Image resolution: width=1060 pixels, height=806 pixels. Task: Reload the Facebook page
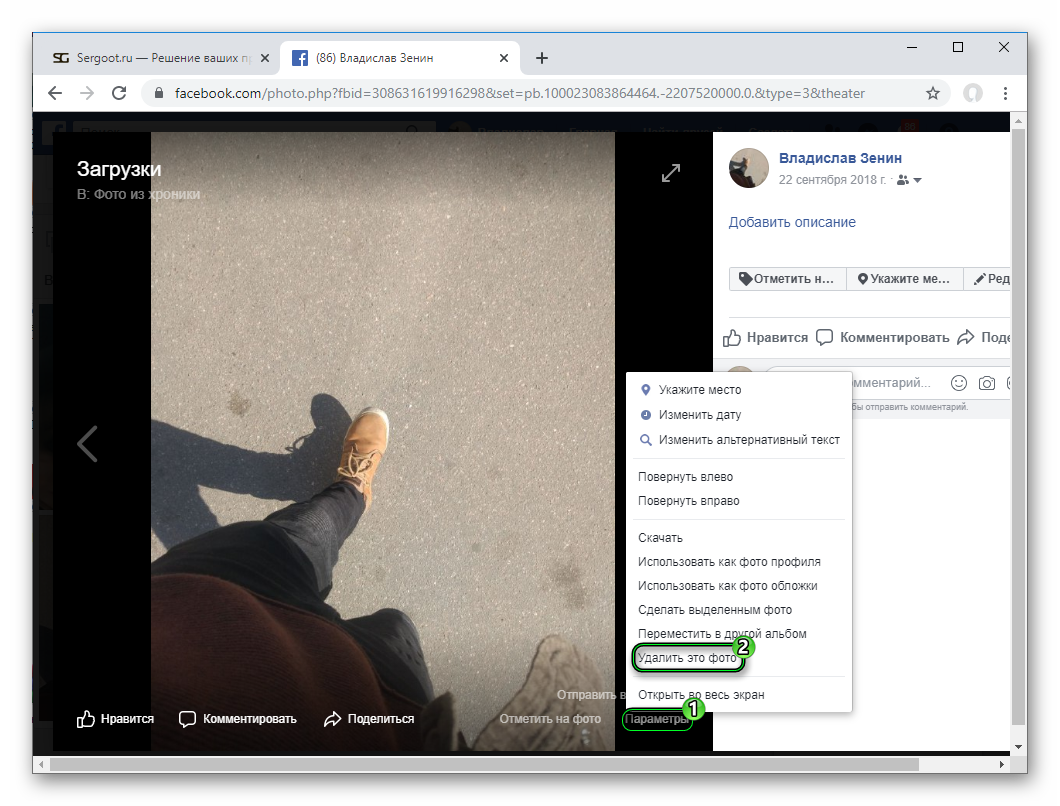pos(119,93)
